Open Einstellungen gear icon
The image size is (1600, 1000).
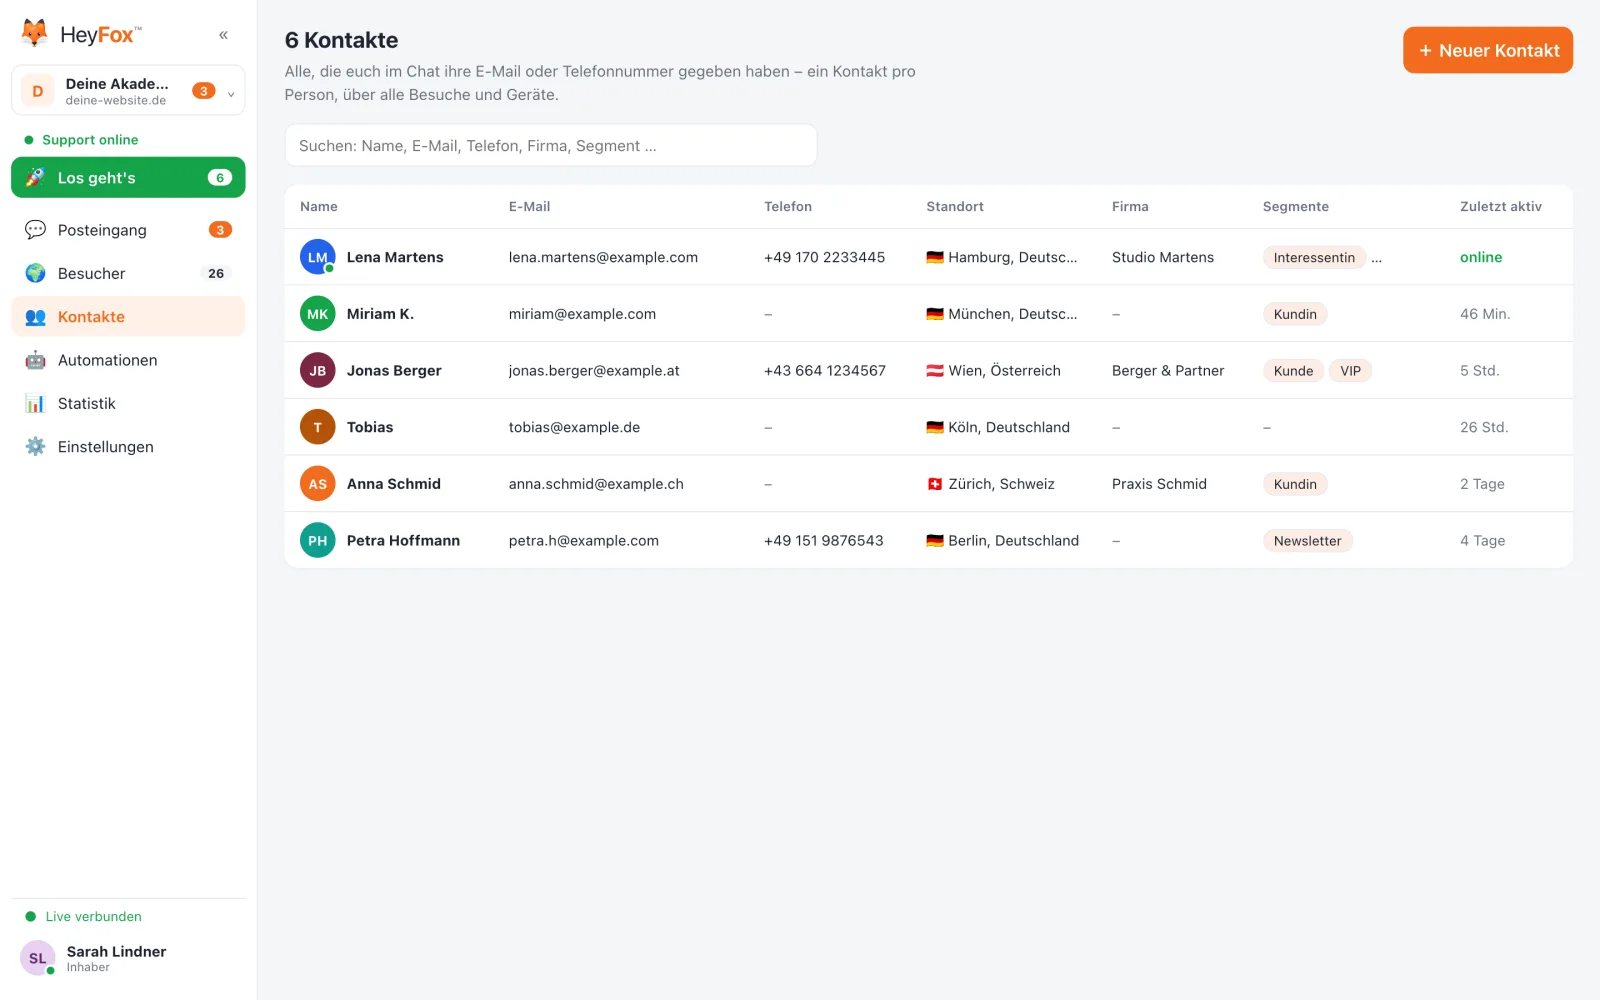pyautogui.click(x=35, y=447)
